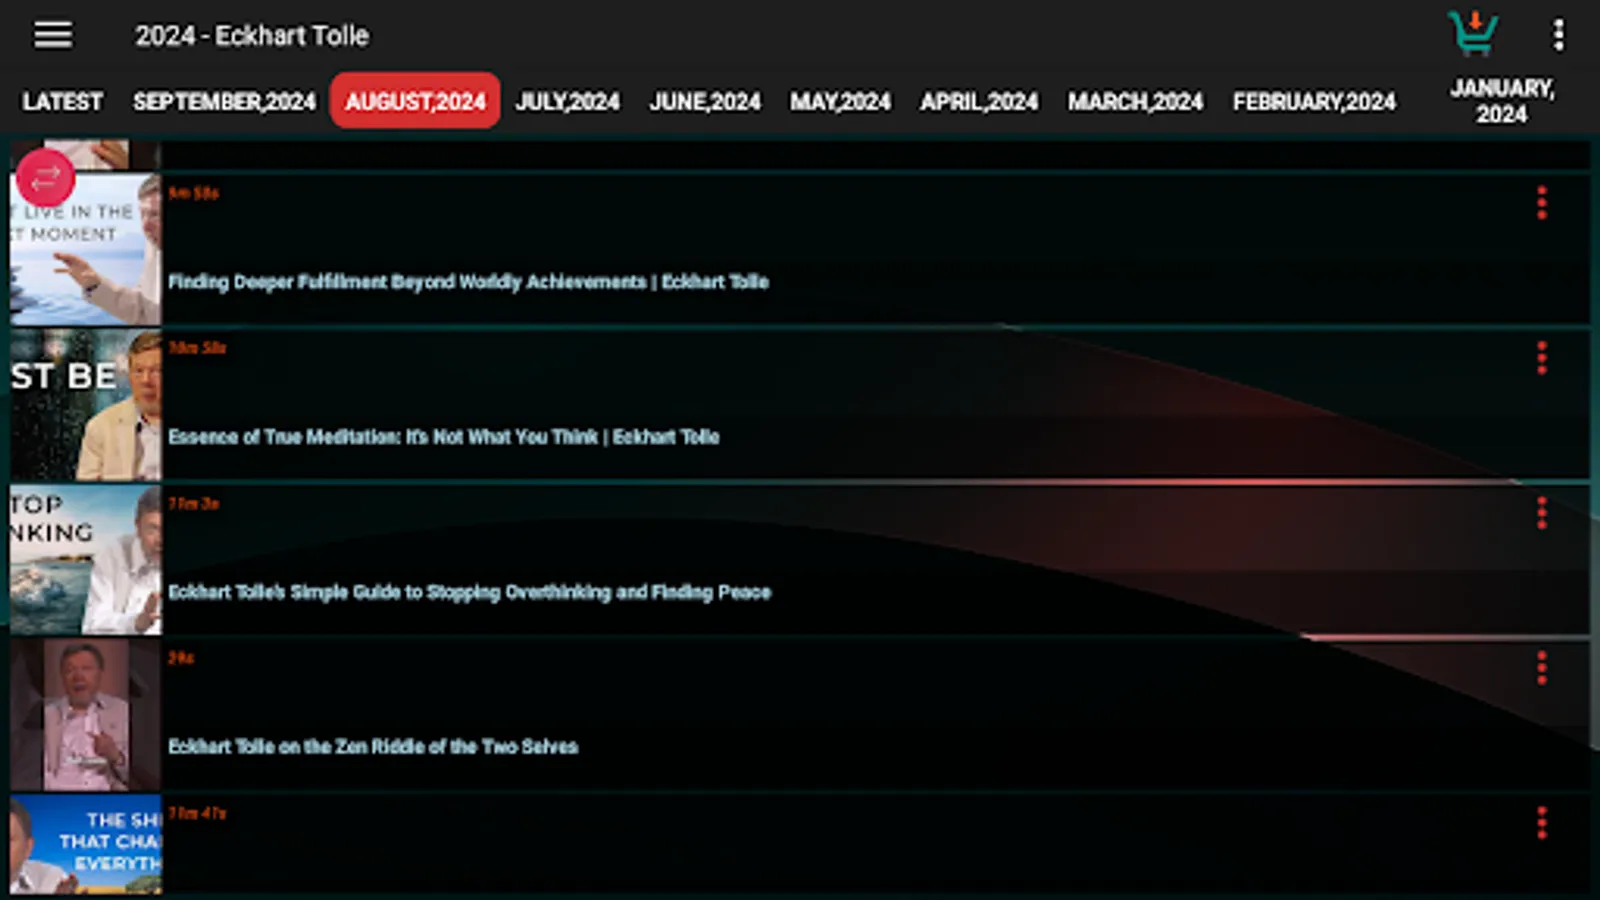
Task: Tap the red swap floating button
Action: pyautogui.click(x=45, y=178)
